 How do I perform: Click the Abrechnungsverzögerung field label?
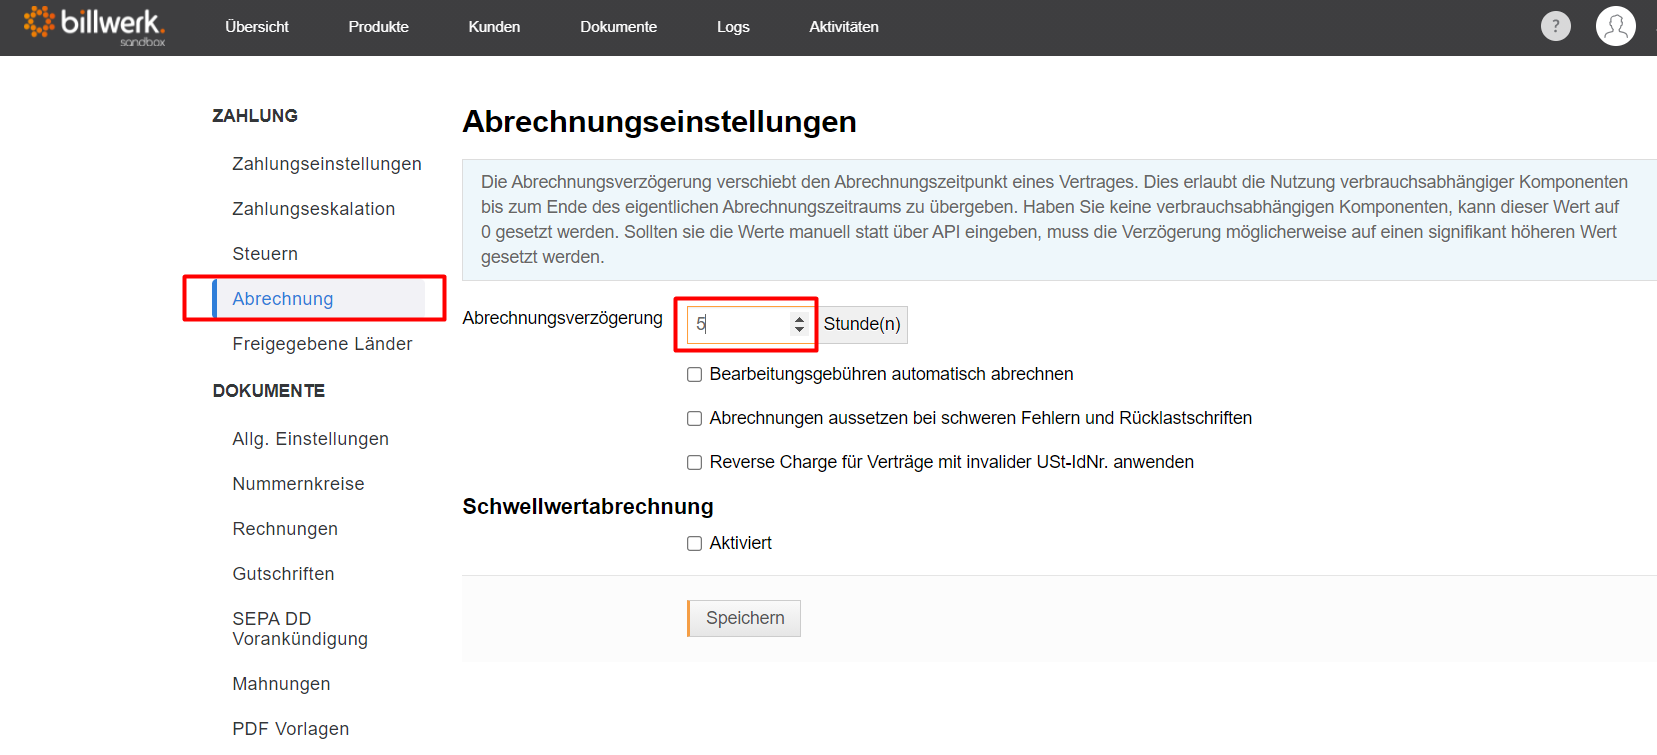562,318
